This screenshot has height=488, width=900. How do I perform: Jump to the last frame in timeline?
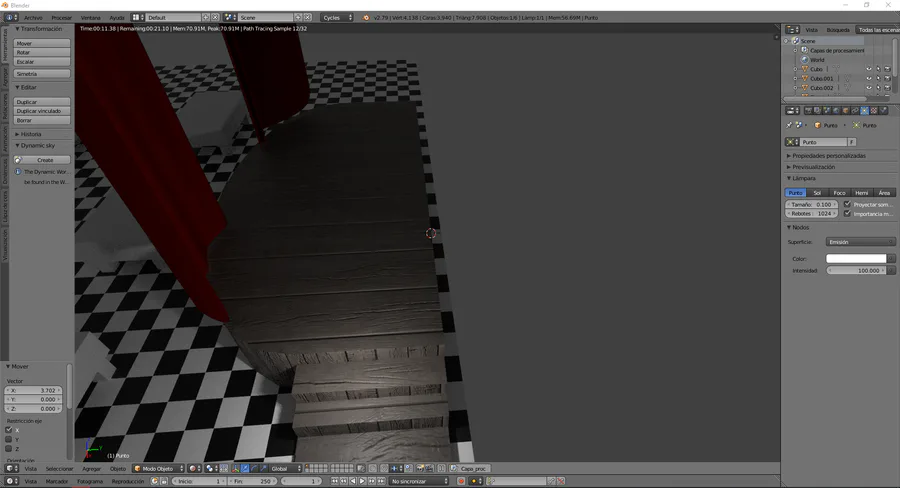tap(381, 481)
